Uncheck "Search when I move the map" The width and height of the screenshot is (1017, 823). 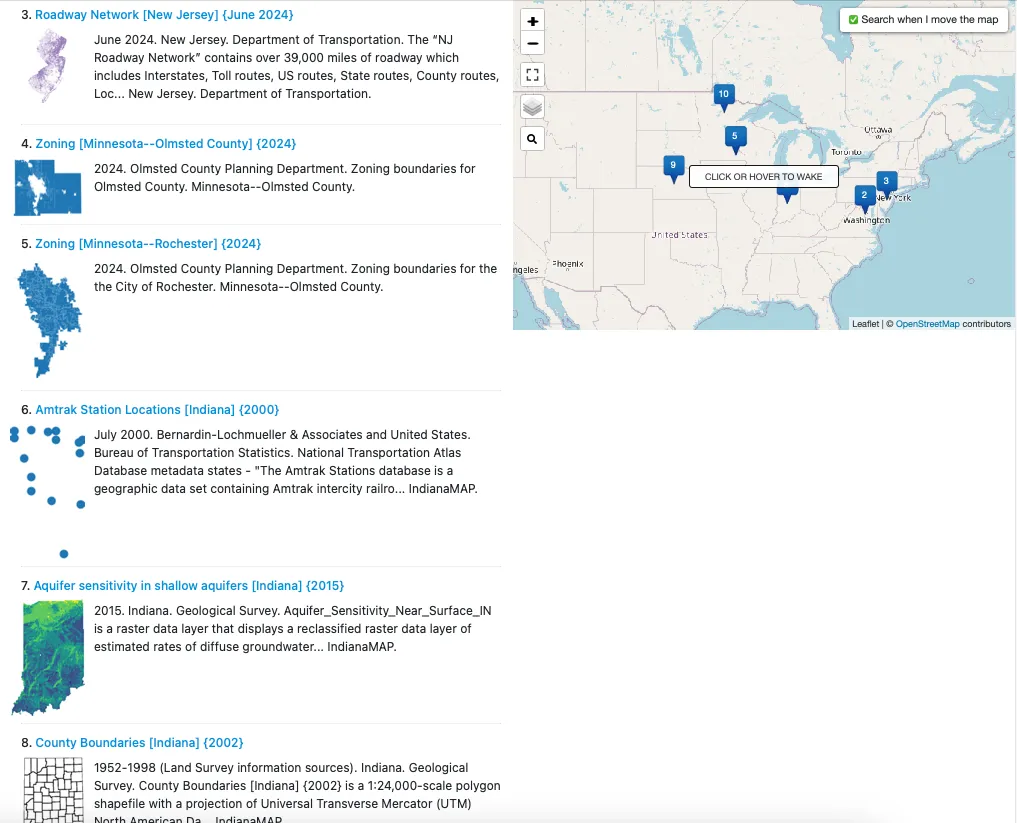tap(853, 20)
